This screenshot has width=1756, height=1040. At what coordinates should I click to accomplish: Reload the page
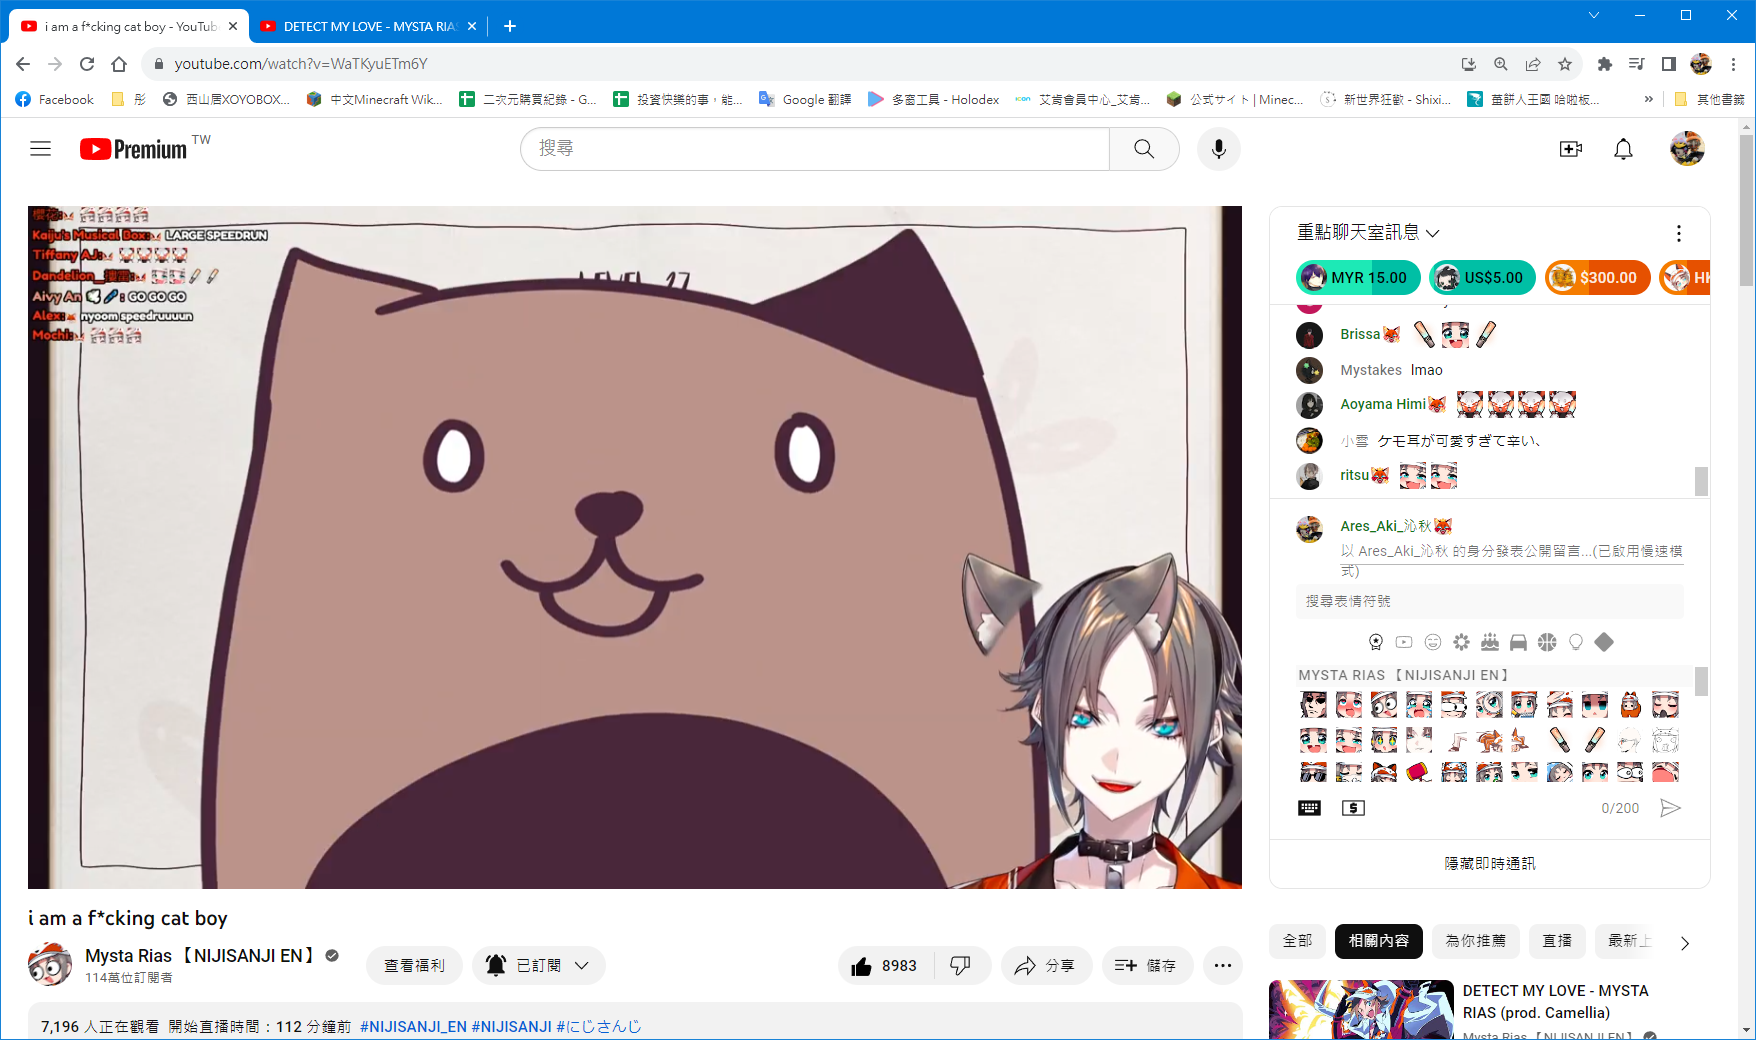(87, 64)
